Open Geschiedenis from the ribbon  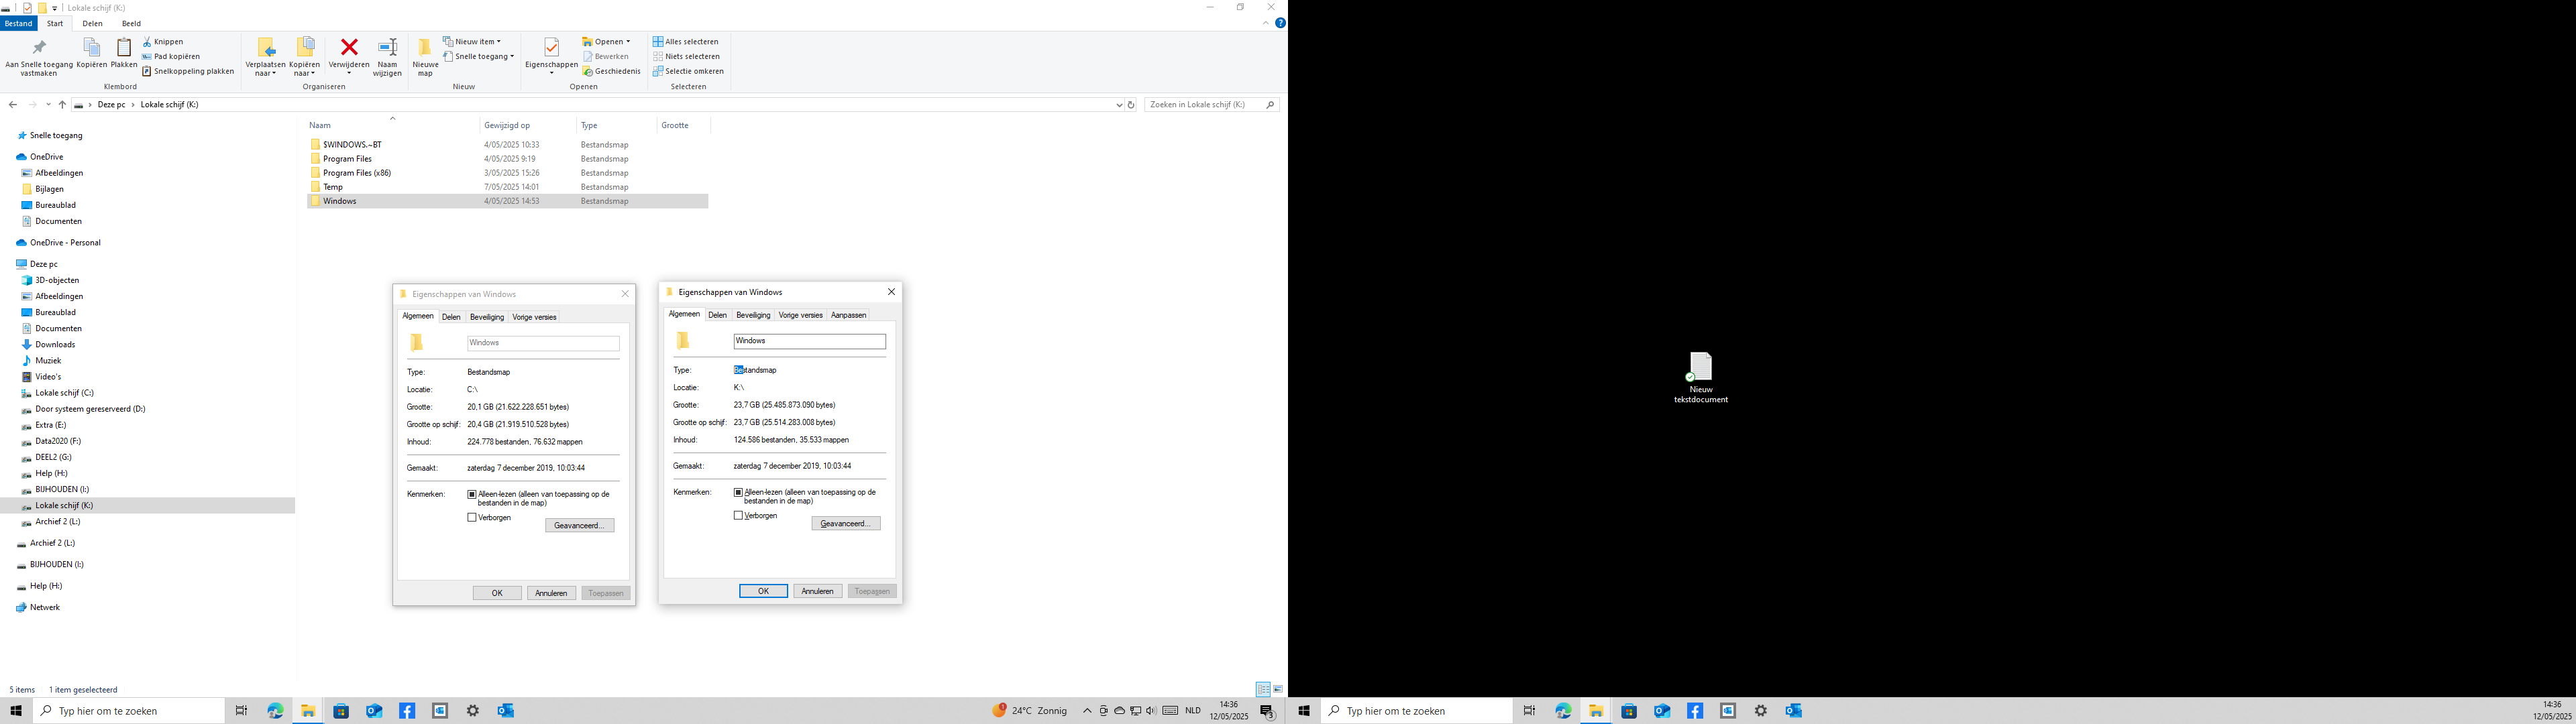(x=611, y=71)
